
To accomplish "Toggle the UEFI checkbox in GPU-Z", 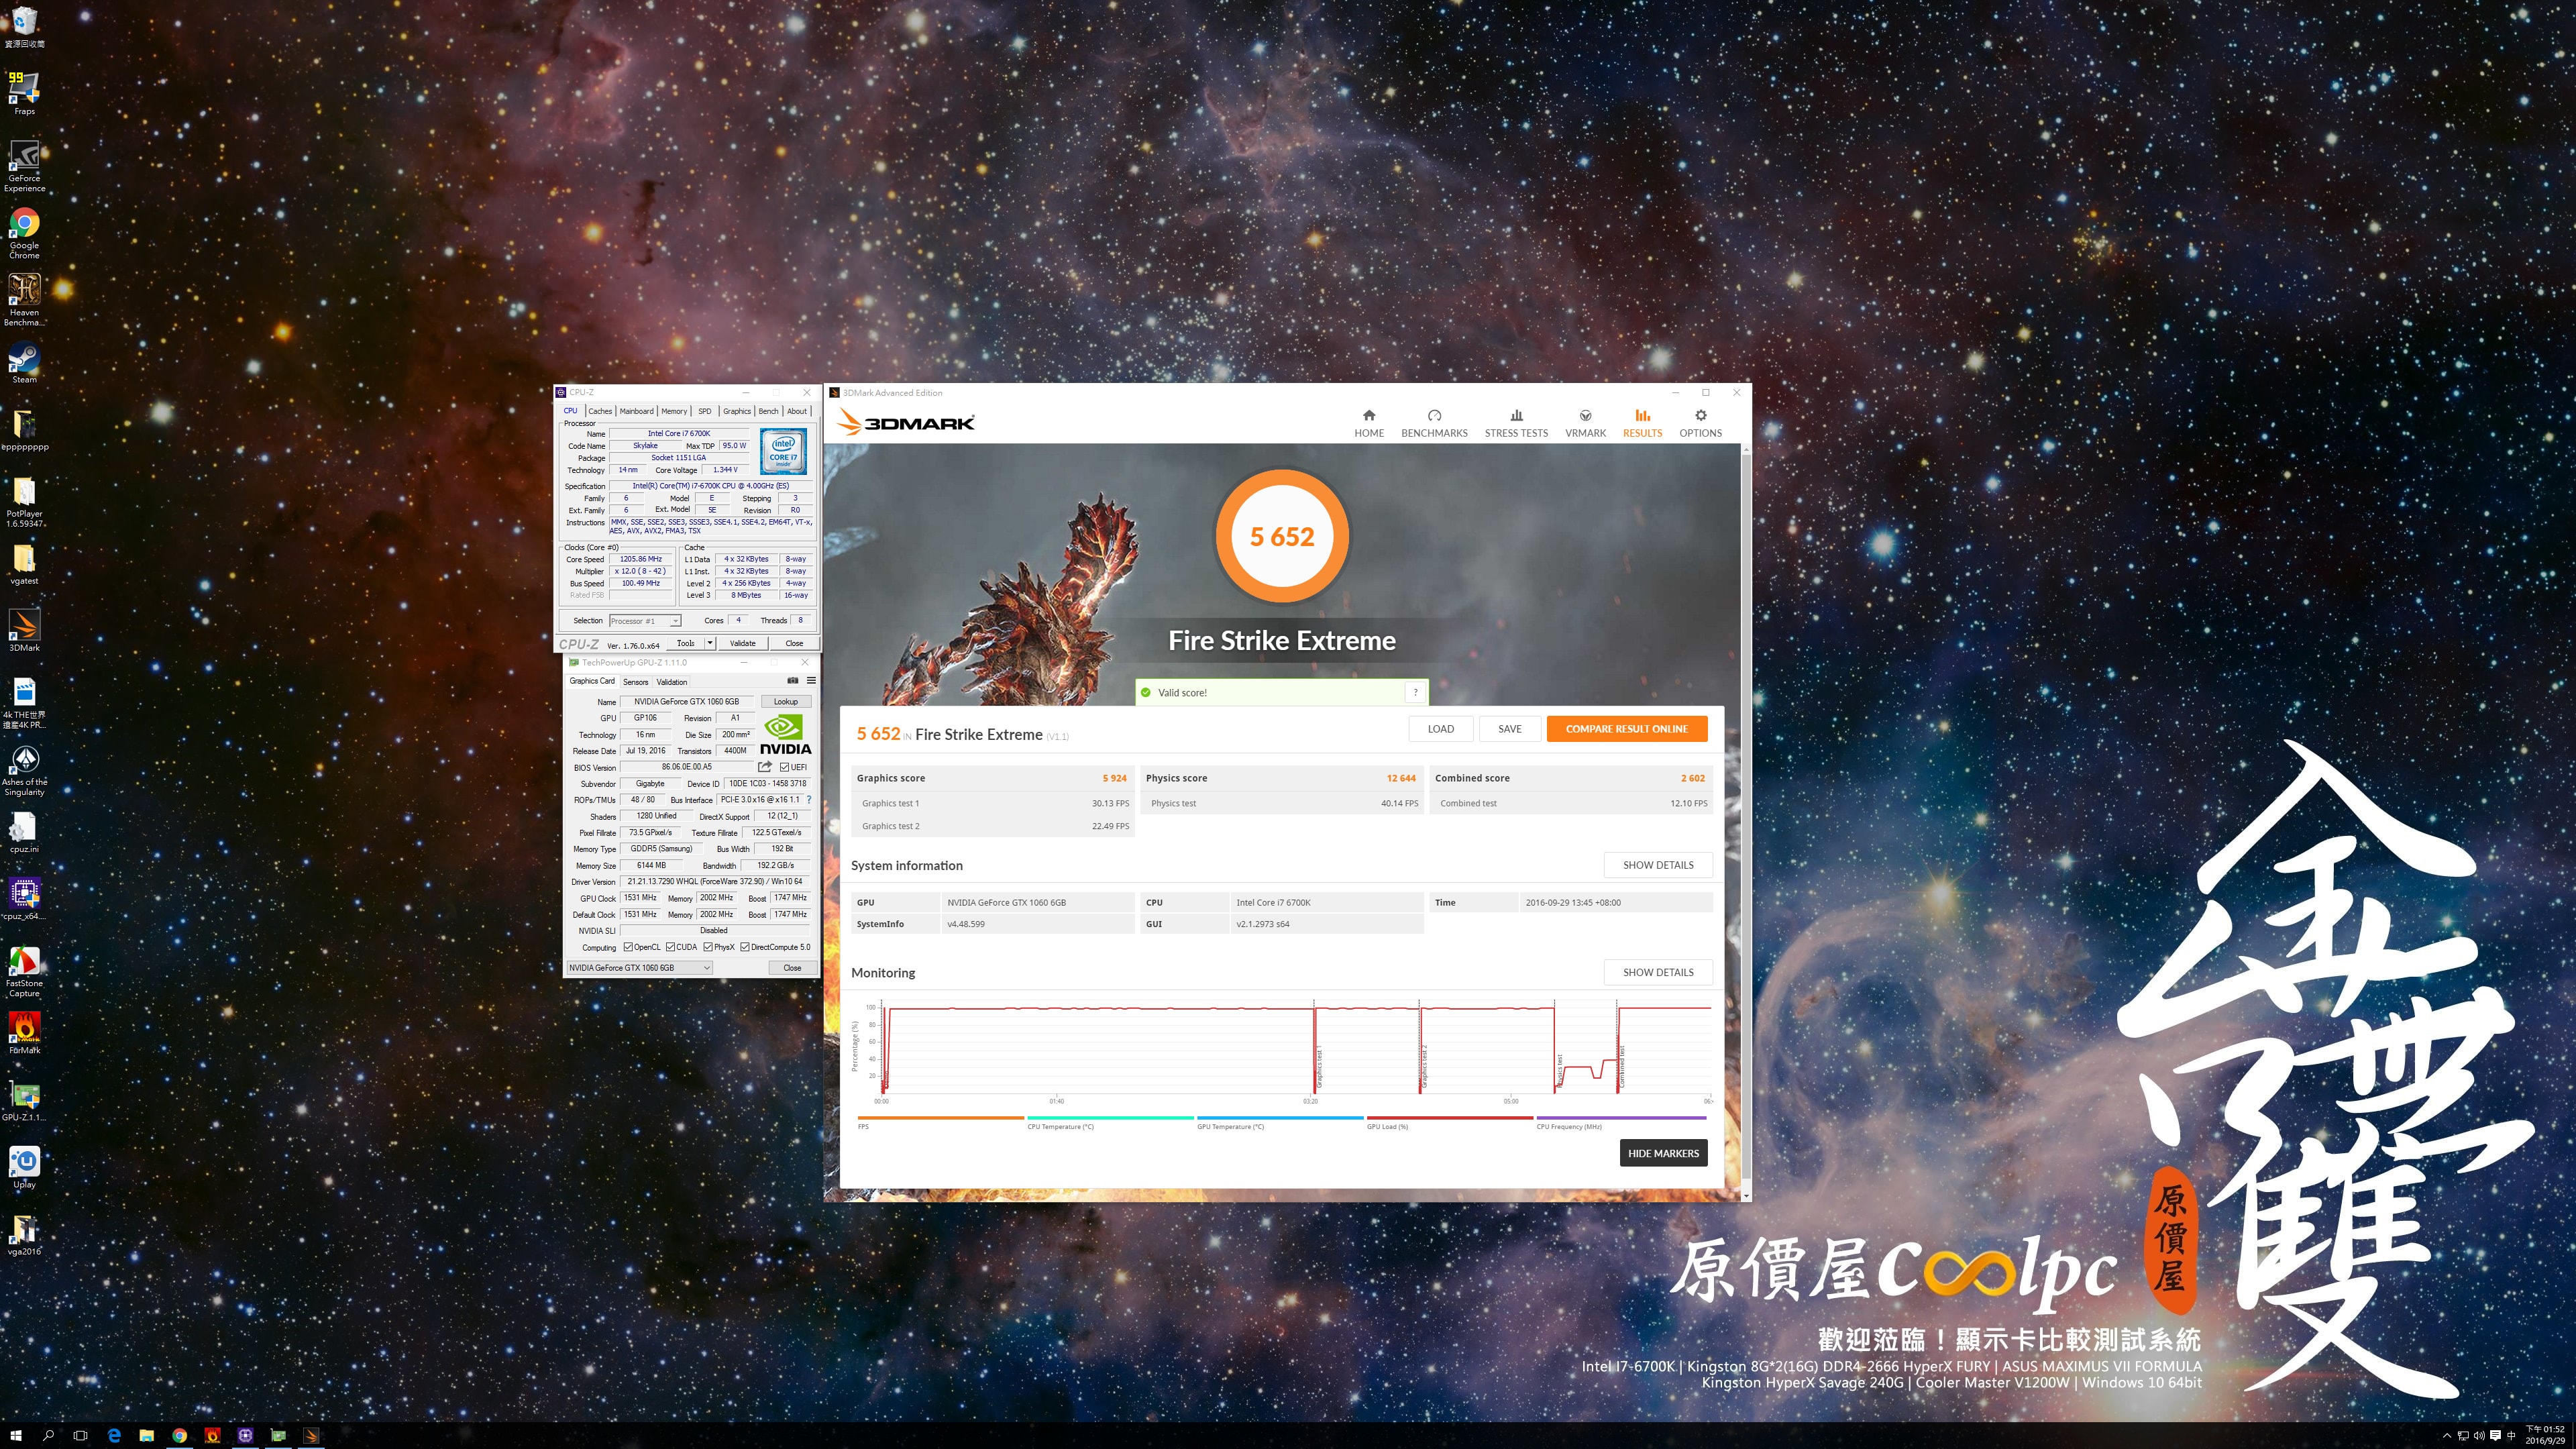I will coord(785,767).
